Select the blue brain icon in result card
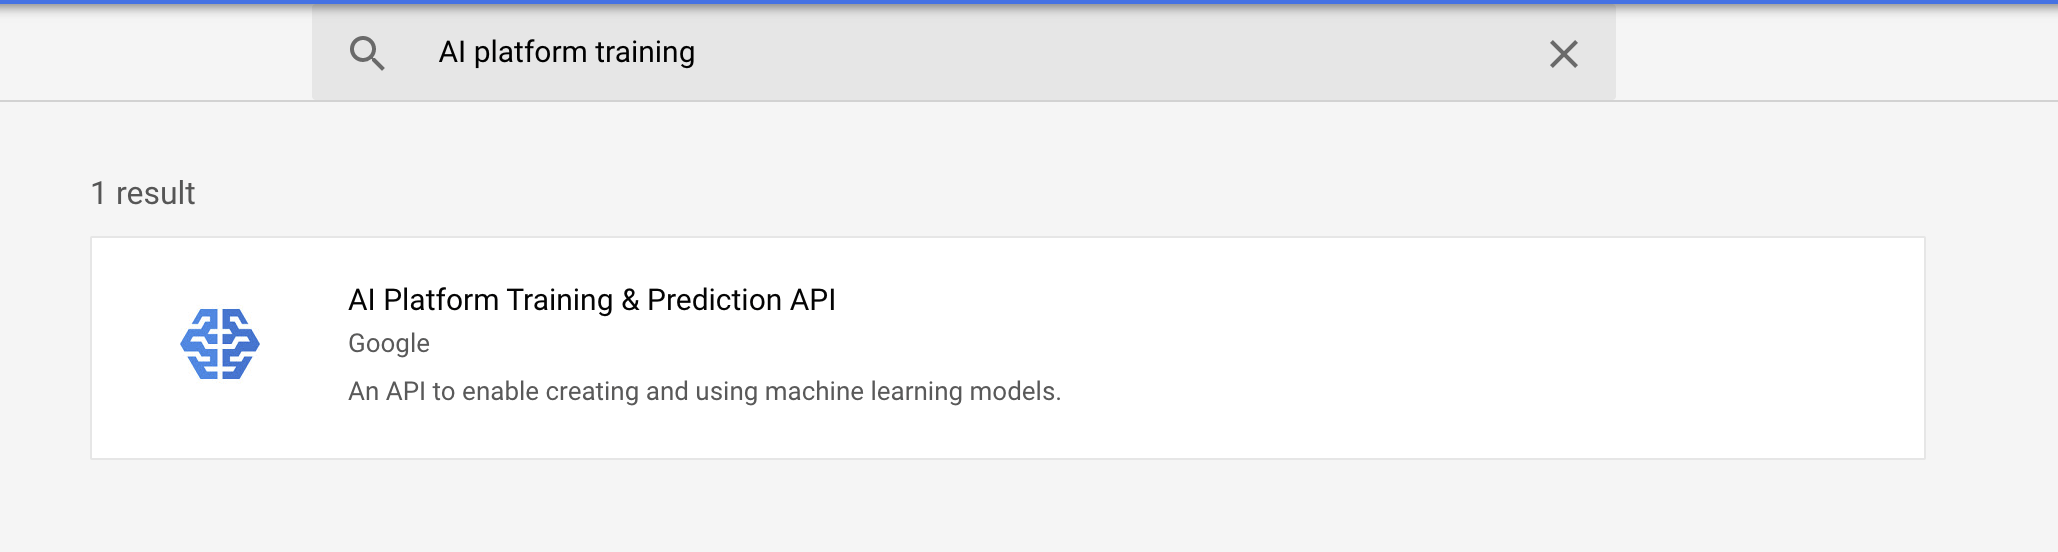The image size is (2058, 552). pos(220,344)
